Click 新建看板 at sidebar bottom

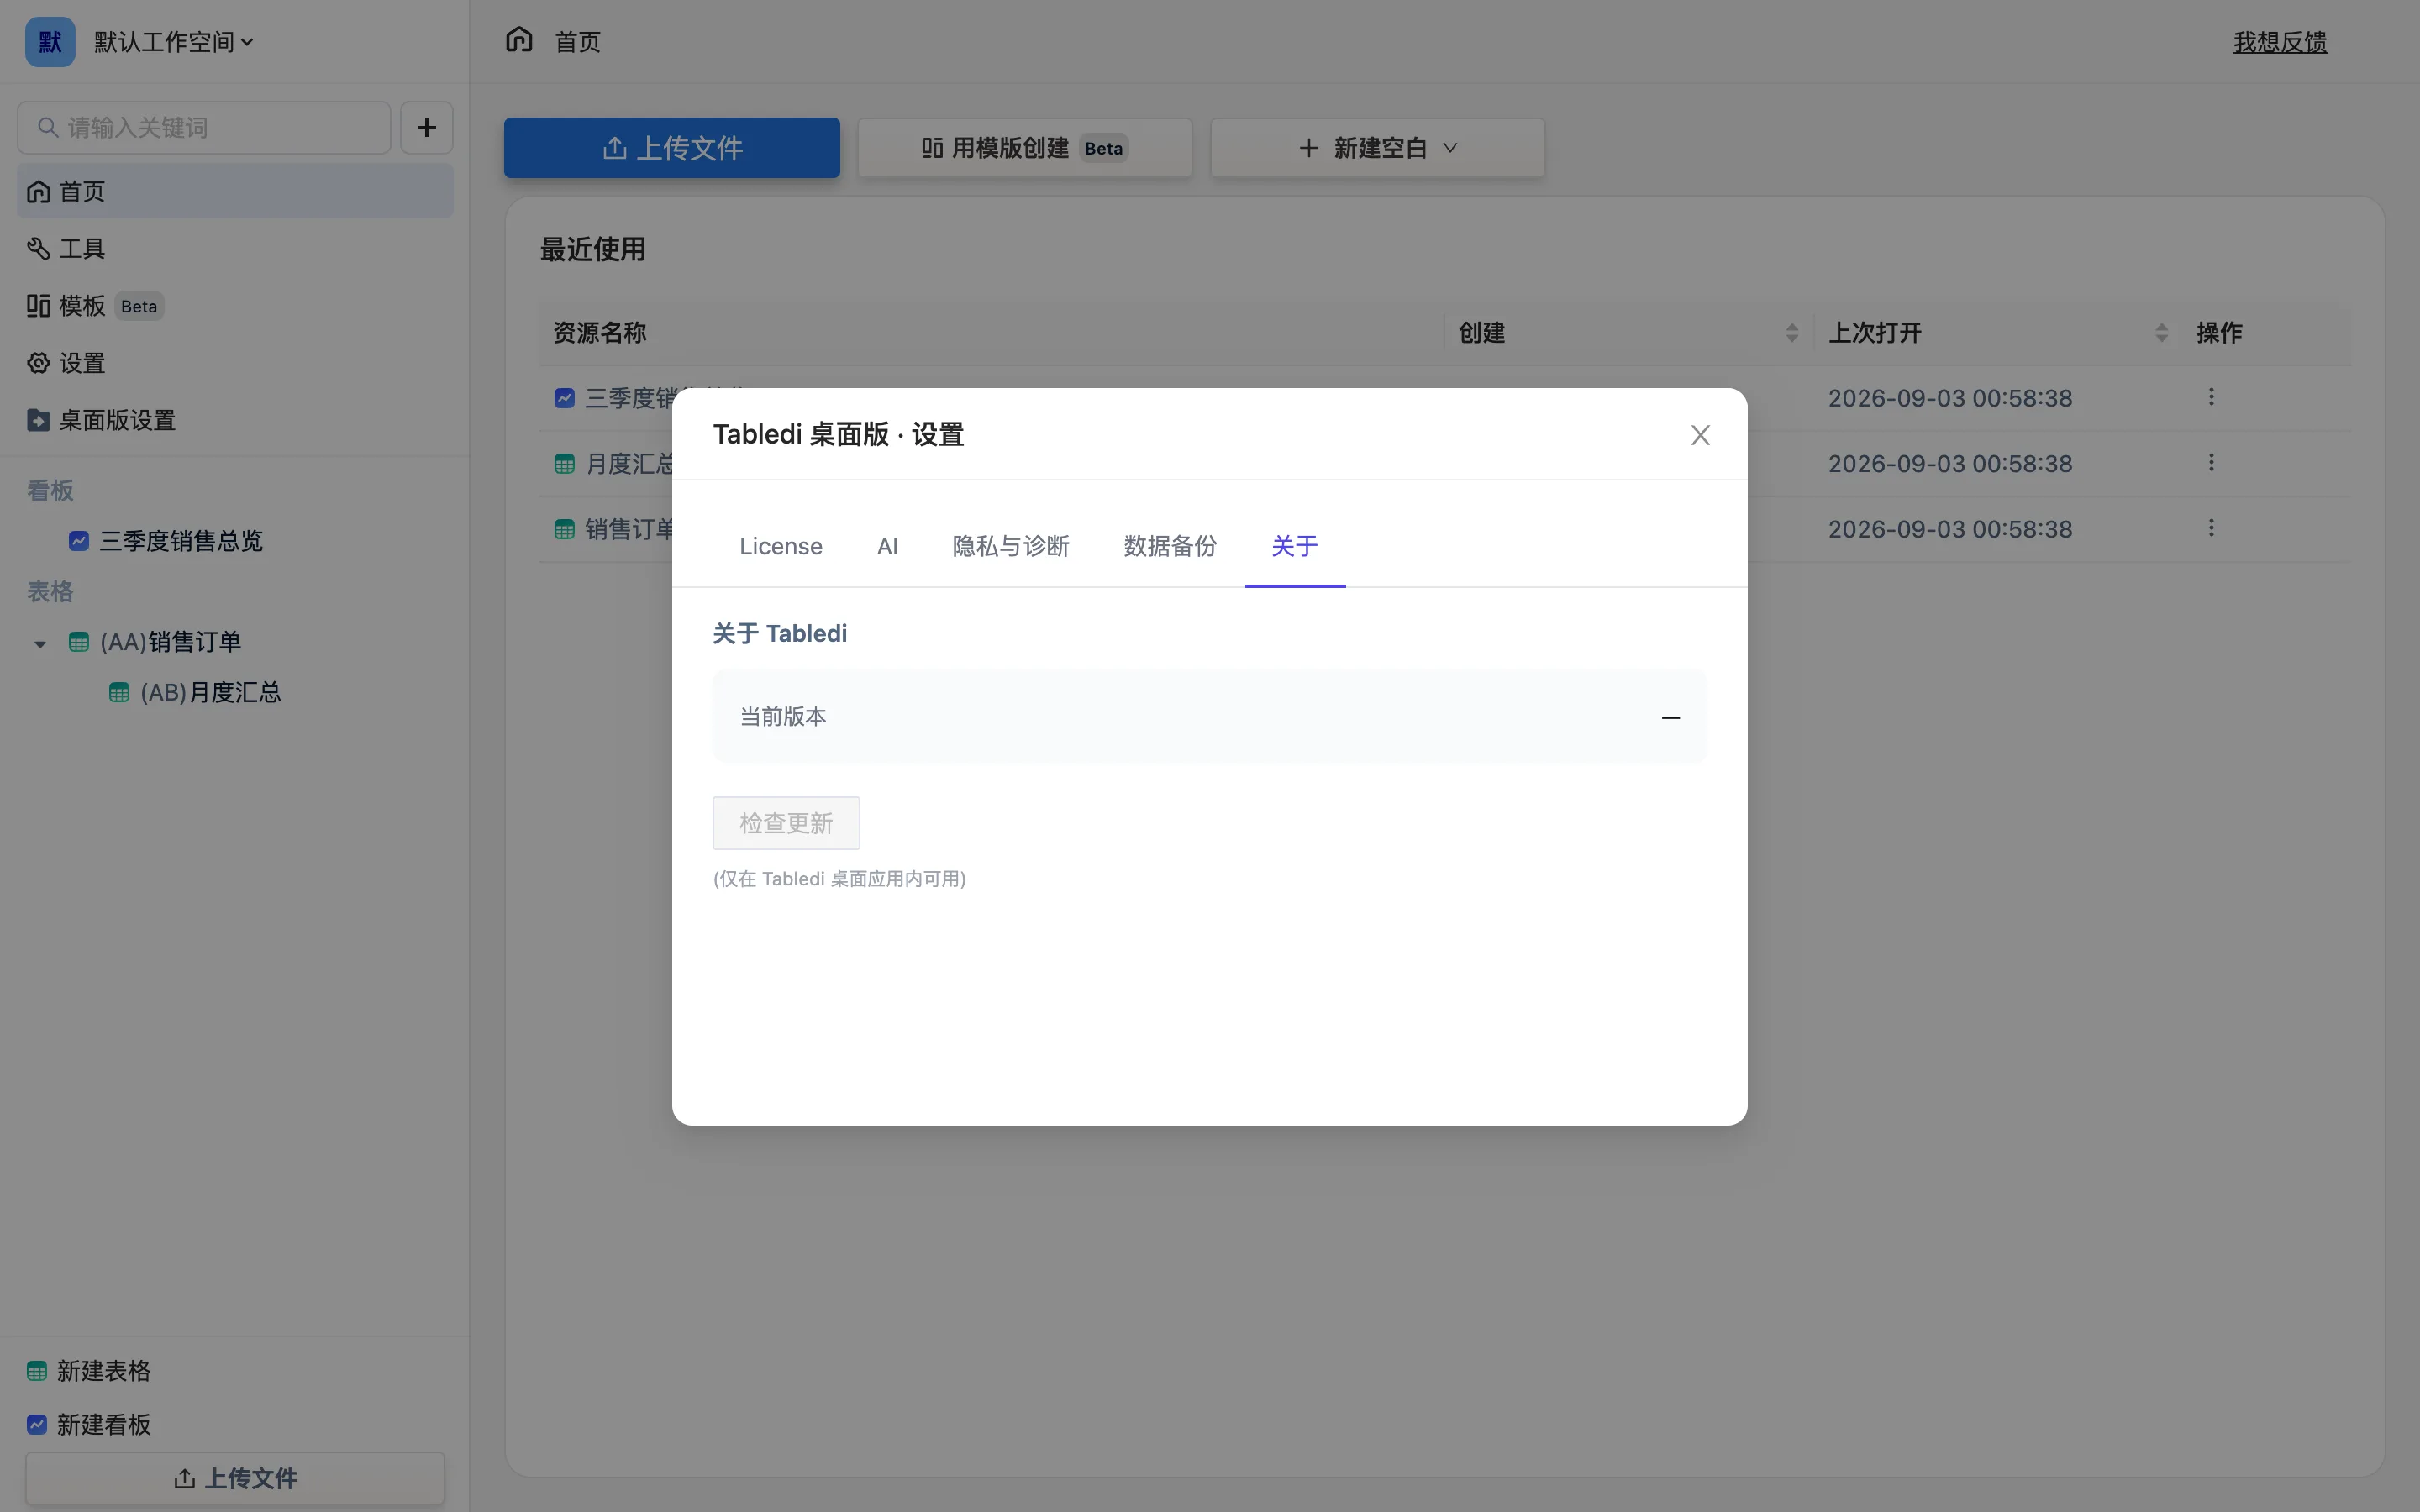pyautogui.click(x=90, y=1425)
